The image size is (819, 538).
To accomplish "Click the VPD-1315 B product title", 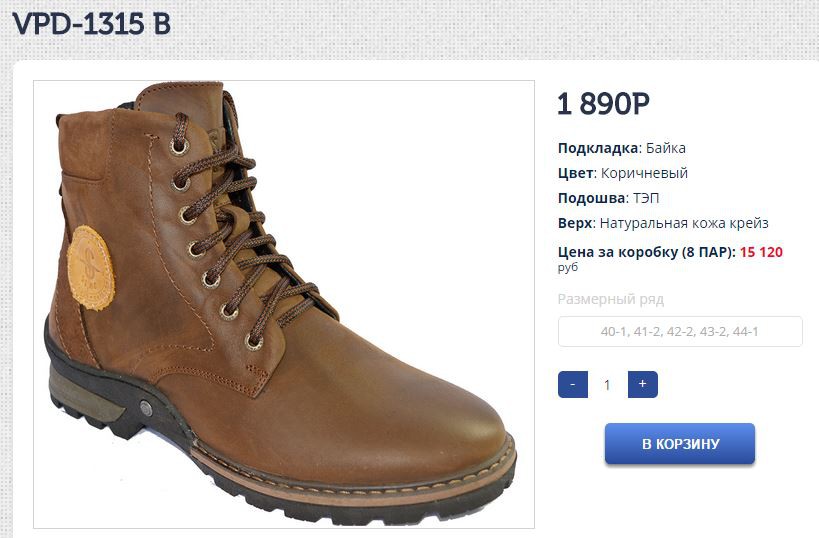I will (91, 25).
